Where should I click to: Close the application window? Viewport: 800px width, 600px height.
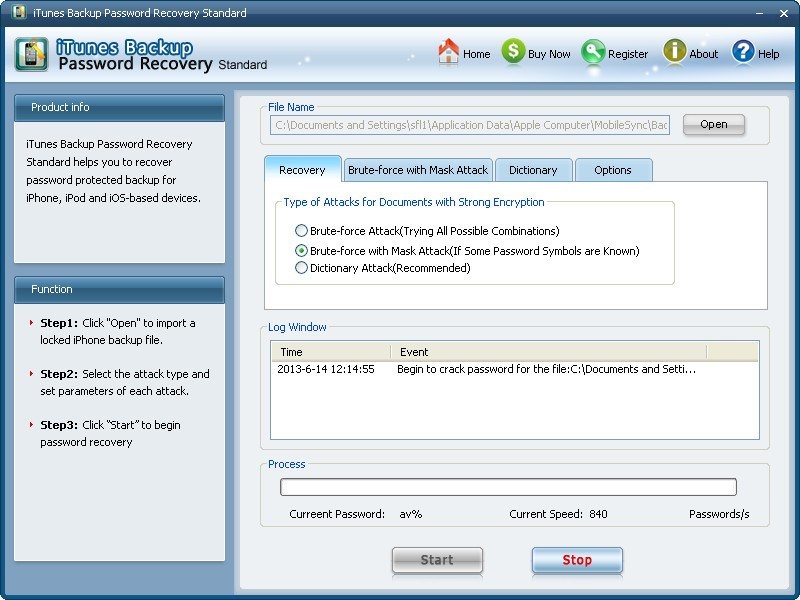pos(784,13)
